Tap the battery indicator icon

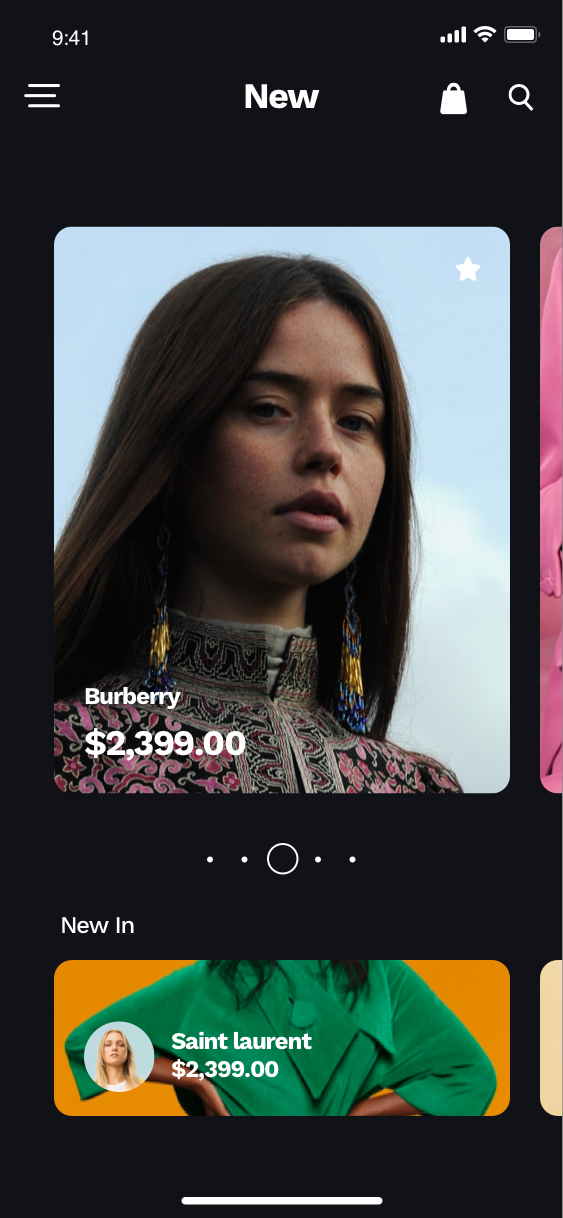point(522,35)
